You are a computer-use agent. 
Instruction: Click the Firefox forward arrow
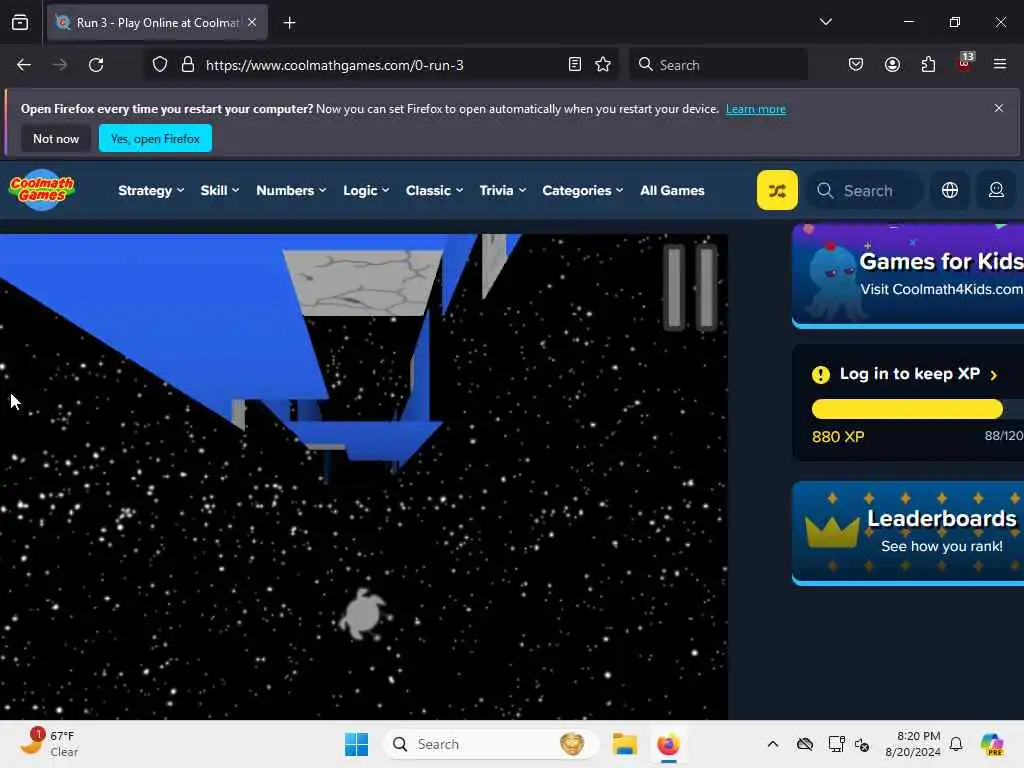59,65
